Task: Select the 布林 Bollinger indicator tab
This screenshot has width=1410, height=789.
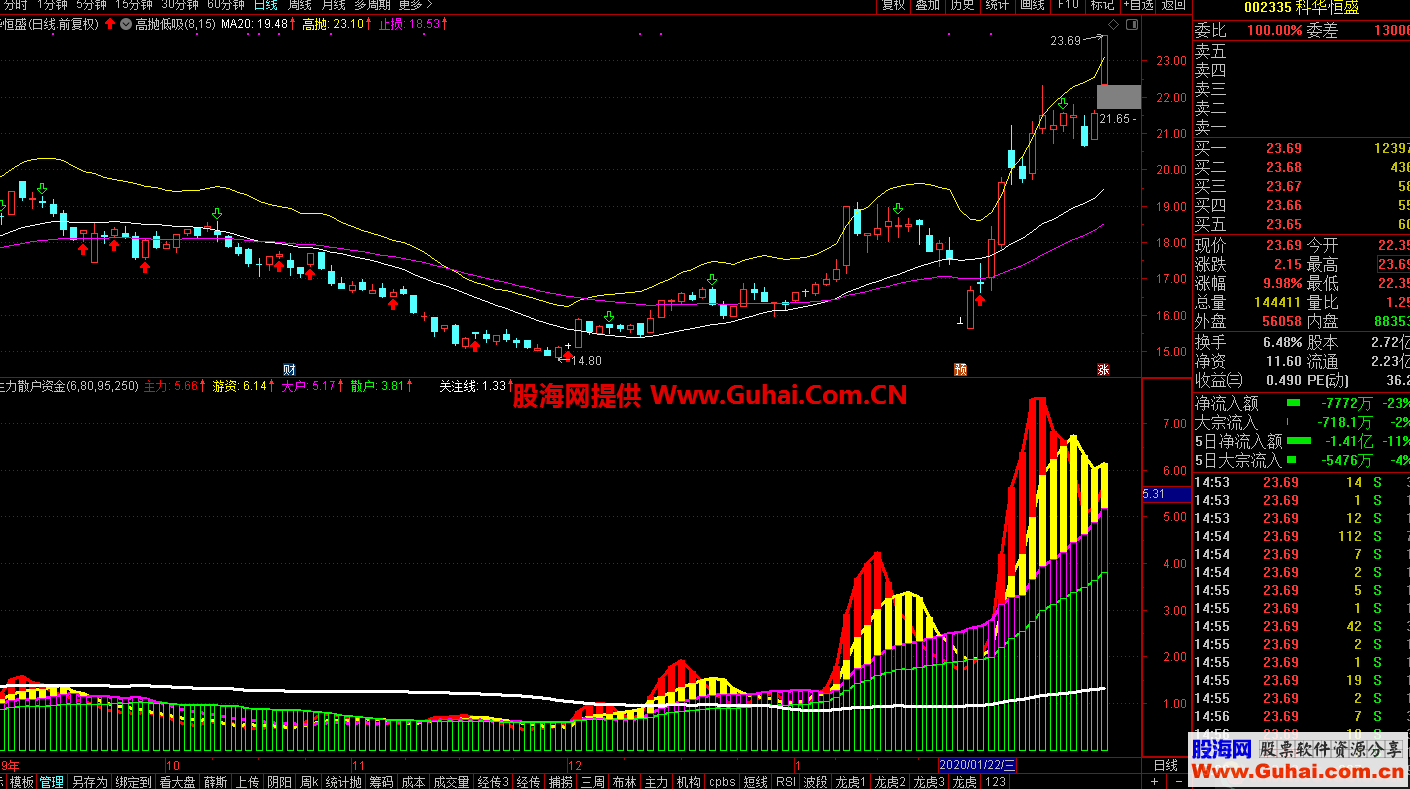Action: pos(624,782)
